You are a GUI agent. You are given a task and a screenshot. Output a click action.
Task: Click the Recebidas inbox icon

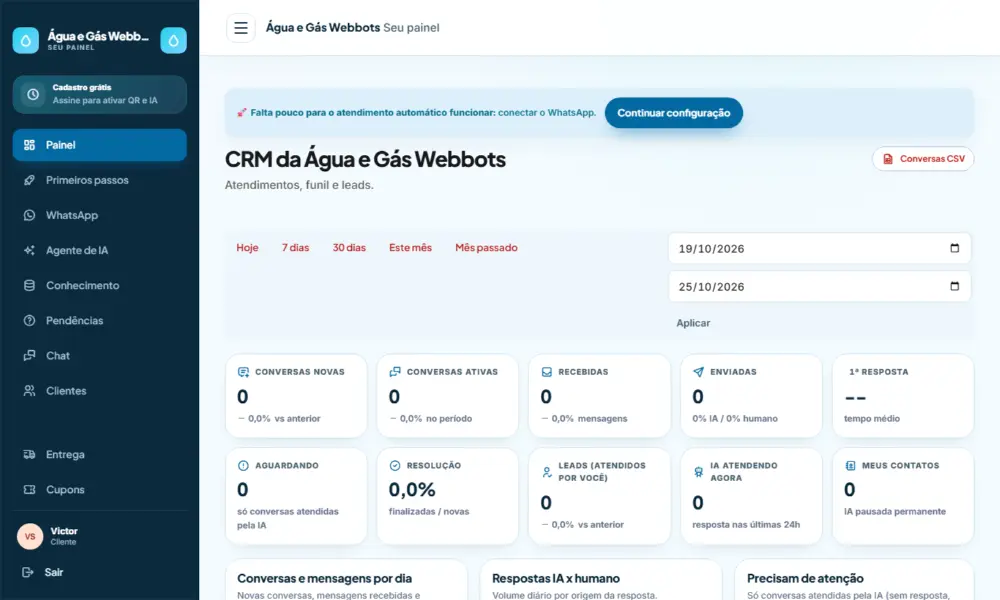[x=547, y=372]
